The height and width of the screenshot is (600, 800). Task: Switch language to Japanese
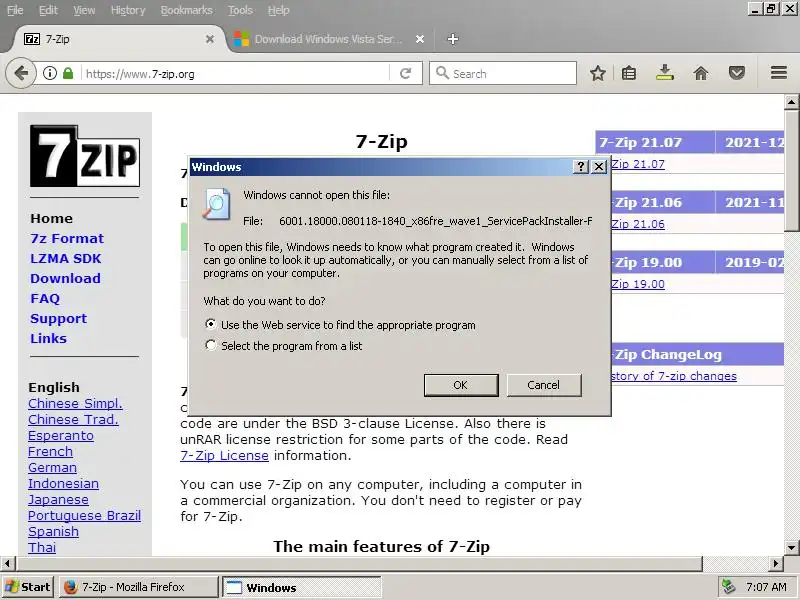point(58,499)
